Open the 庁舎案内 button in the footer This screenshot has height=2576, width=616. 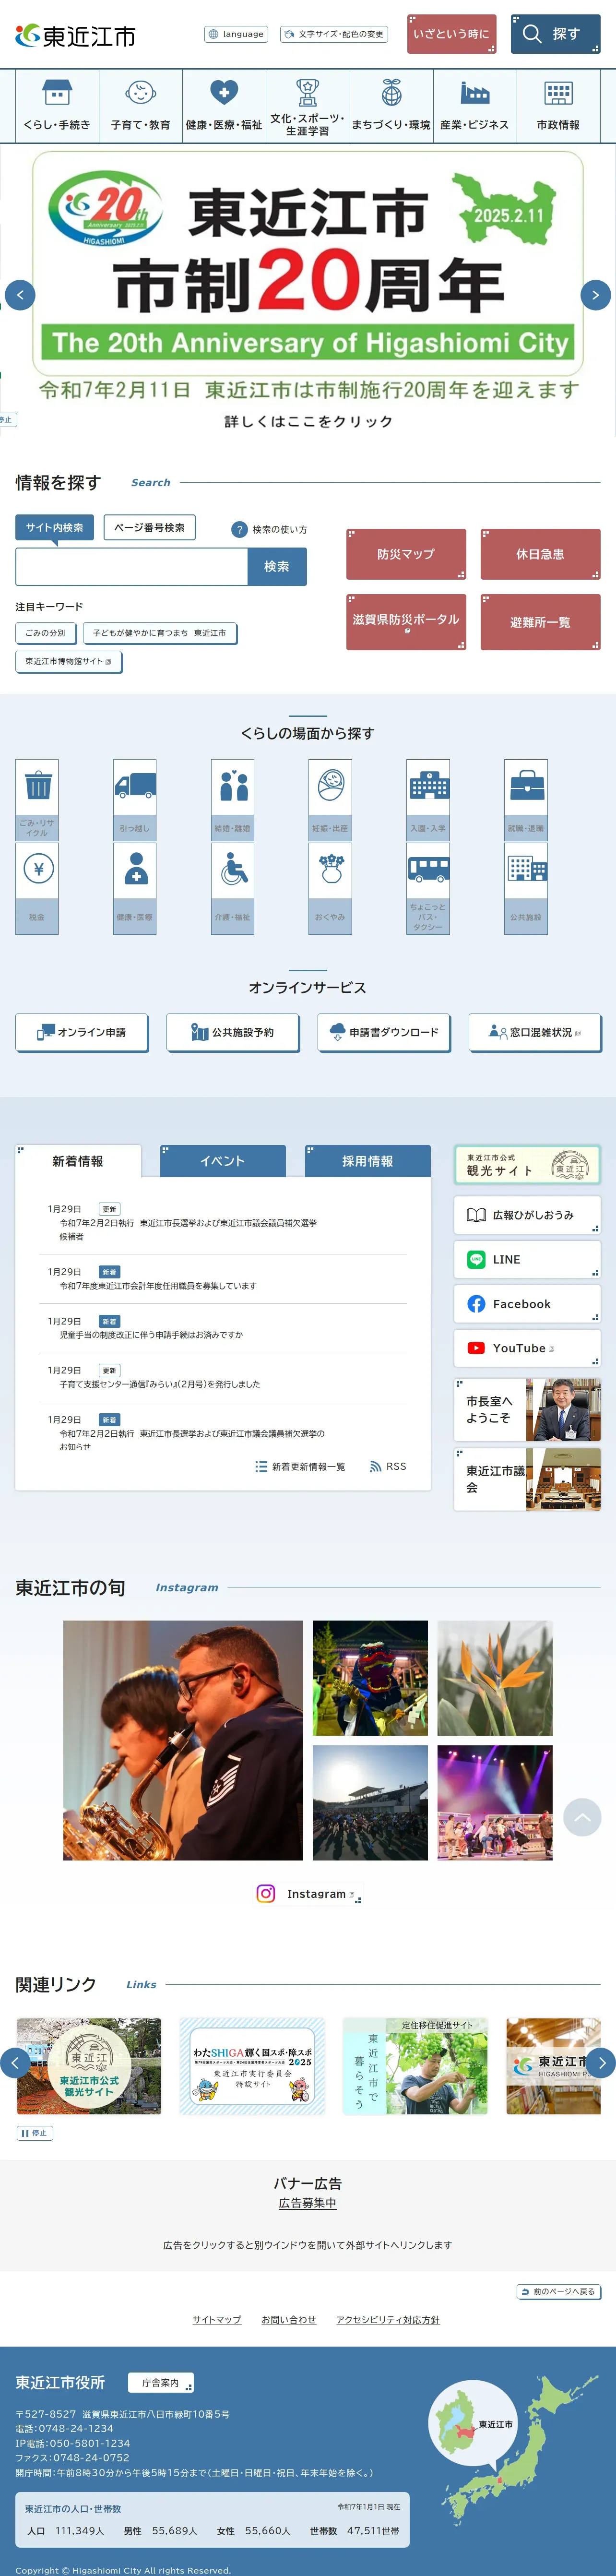[160, 2383]
